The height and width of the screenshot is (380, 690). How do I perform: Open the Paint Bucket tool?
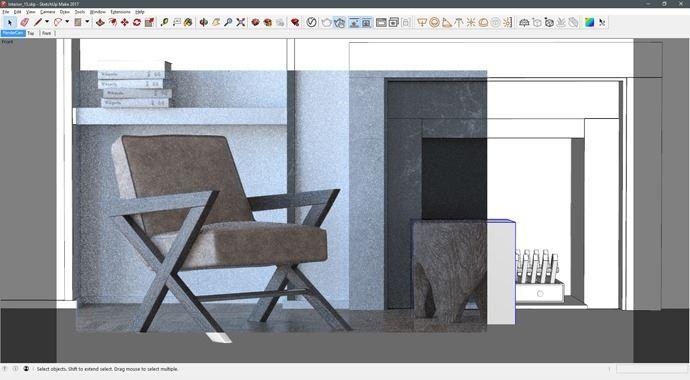point(188,22)
